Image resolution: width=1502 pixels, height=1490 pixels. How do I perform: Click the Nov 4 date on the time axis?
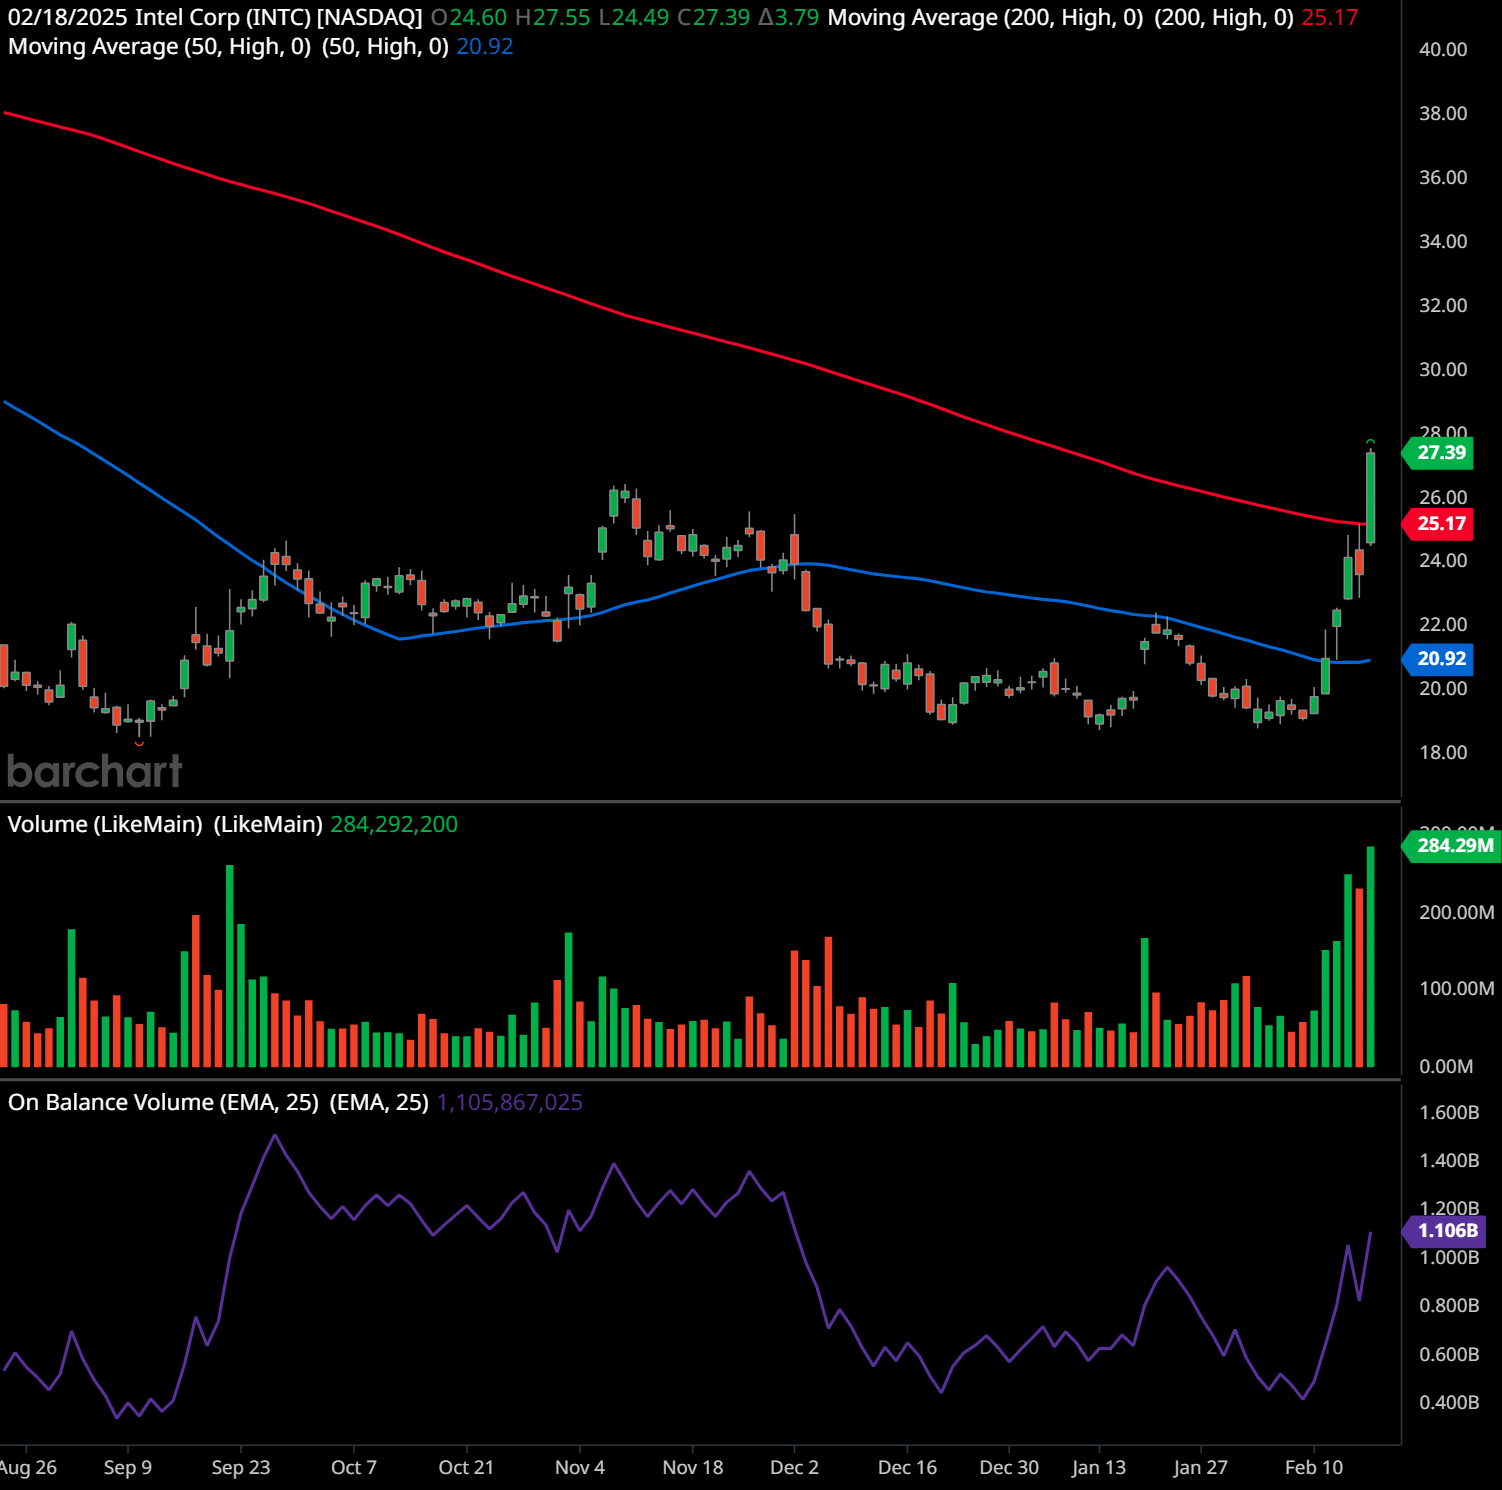(x=580, y=1468)
